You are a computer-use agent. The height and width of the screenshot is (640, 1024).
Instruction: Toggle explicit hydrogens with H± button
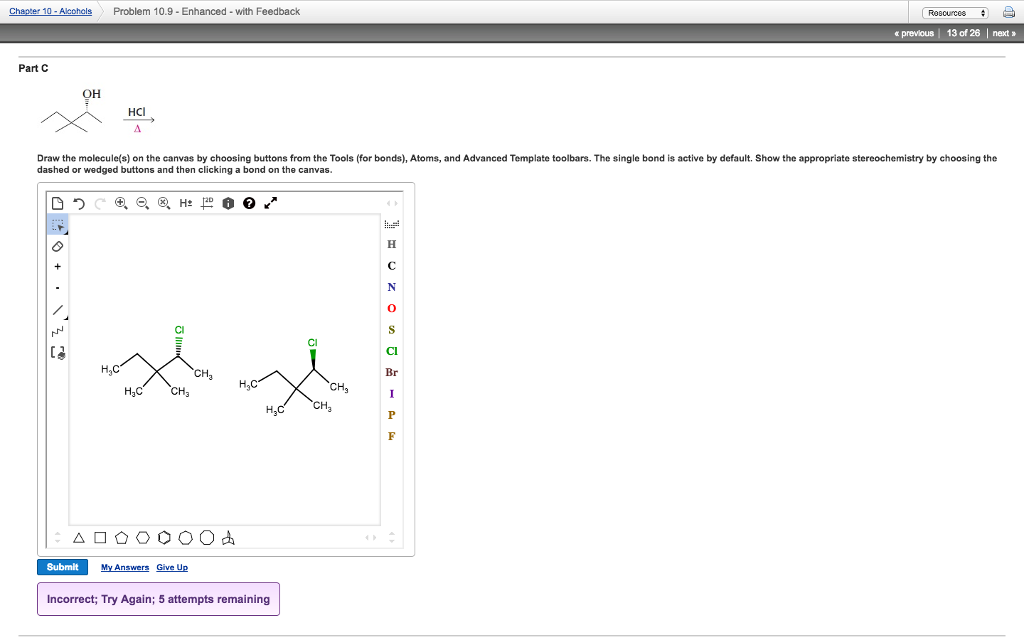click(186, 202)
